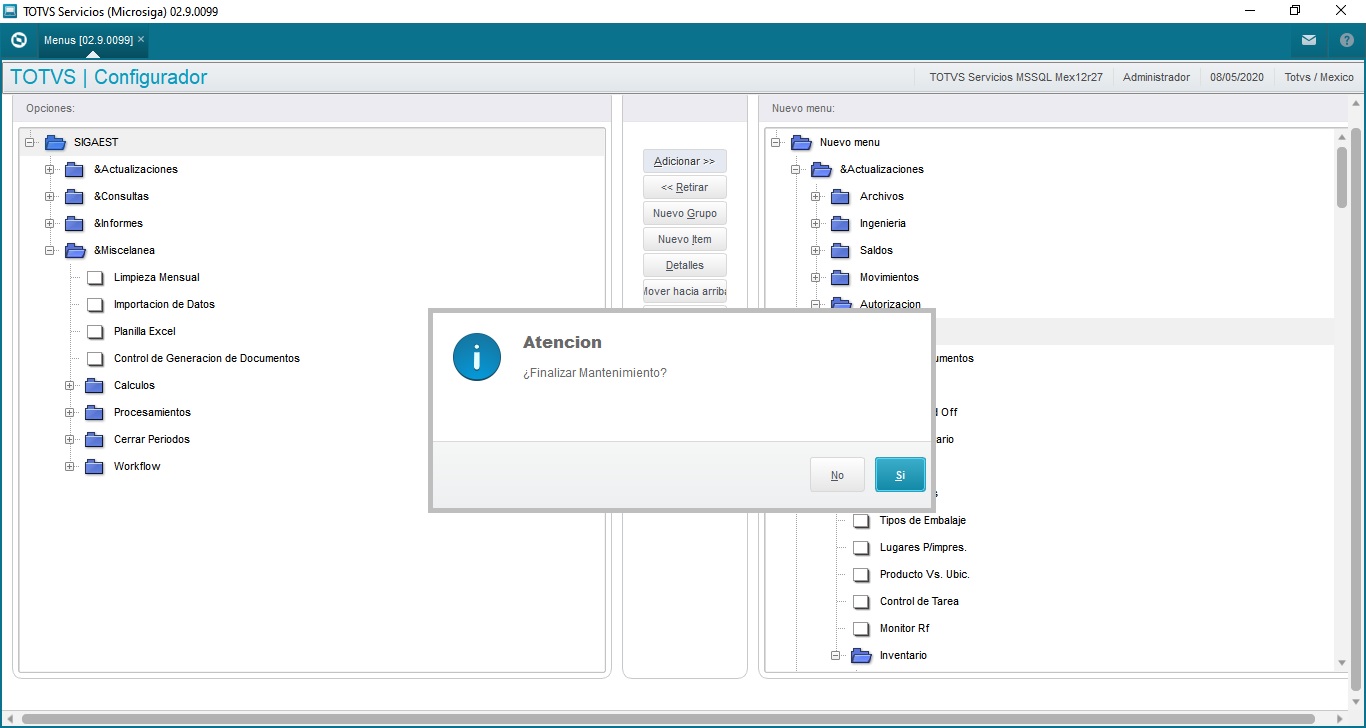Click the &Actualizaciones folder icon under SIGAEST
1366x728 pixels.
[x=74, y=169]
